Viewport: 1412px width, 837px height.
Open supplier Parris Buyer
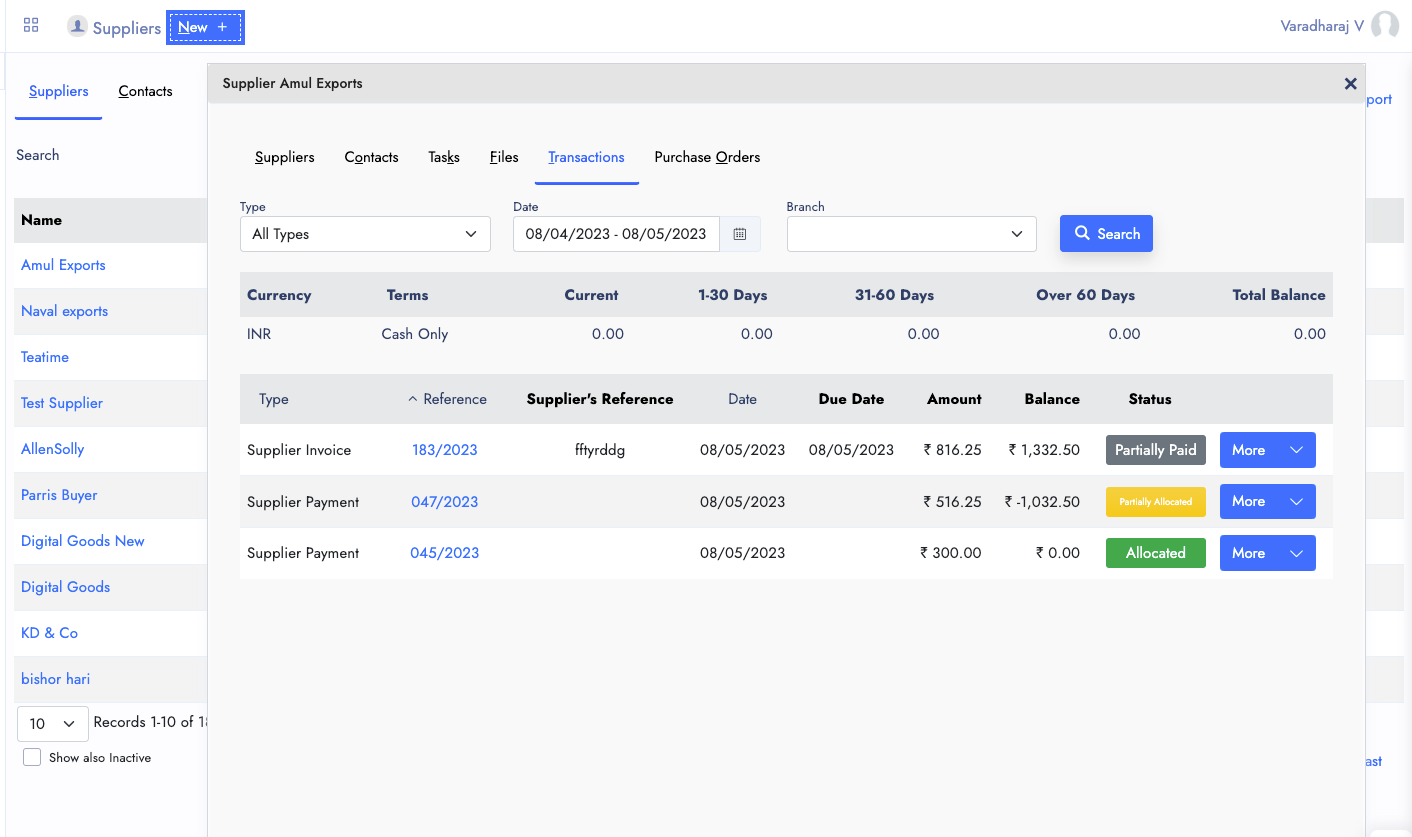tap(59, 495)
